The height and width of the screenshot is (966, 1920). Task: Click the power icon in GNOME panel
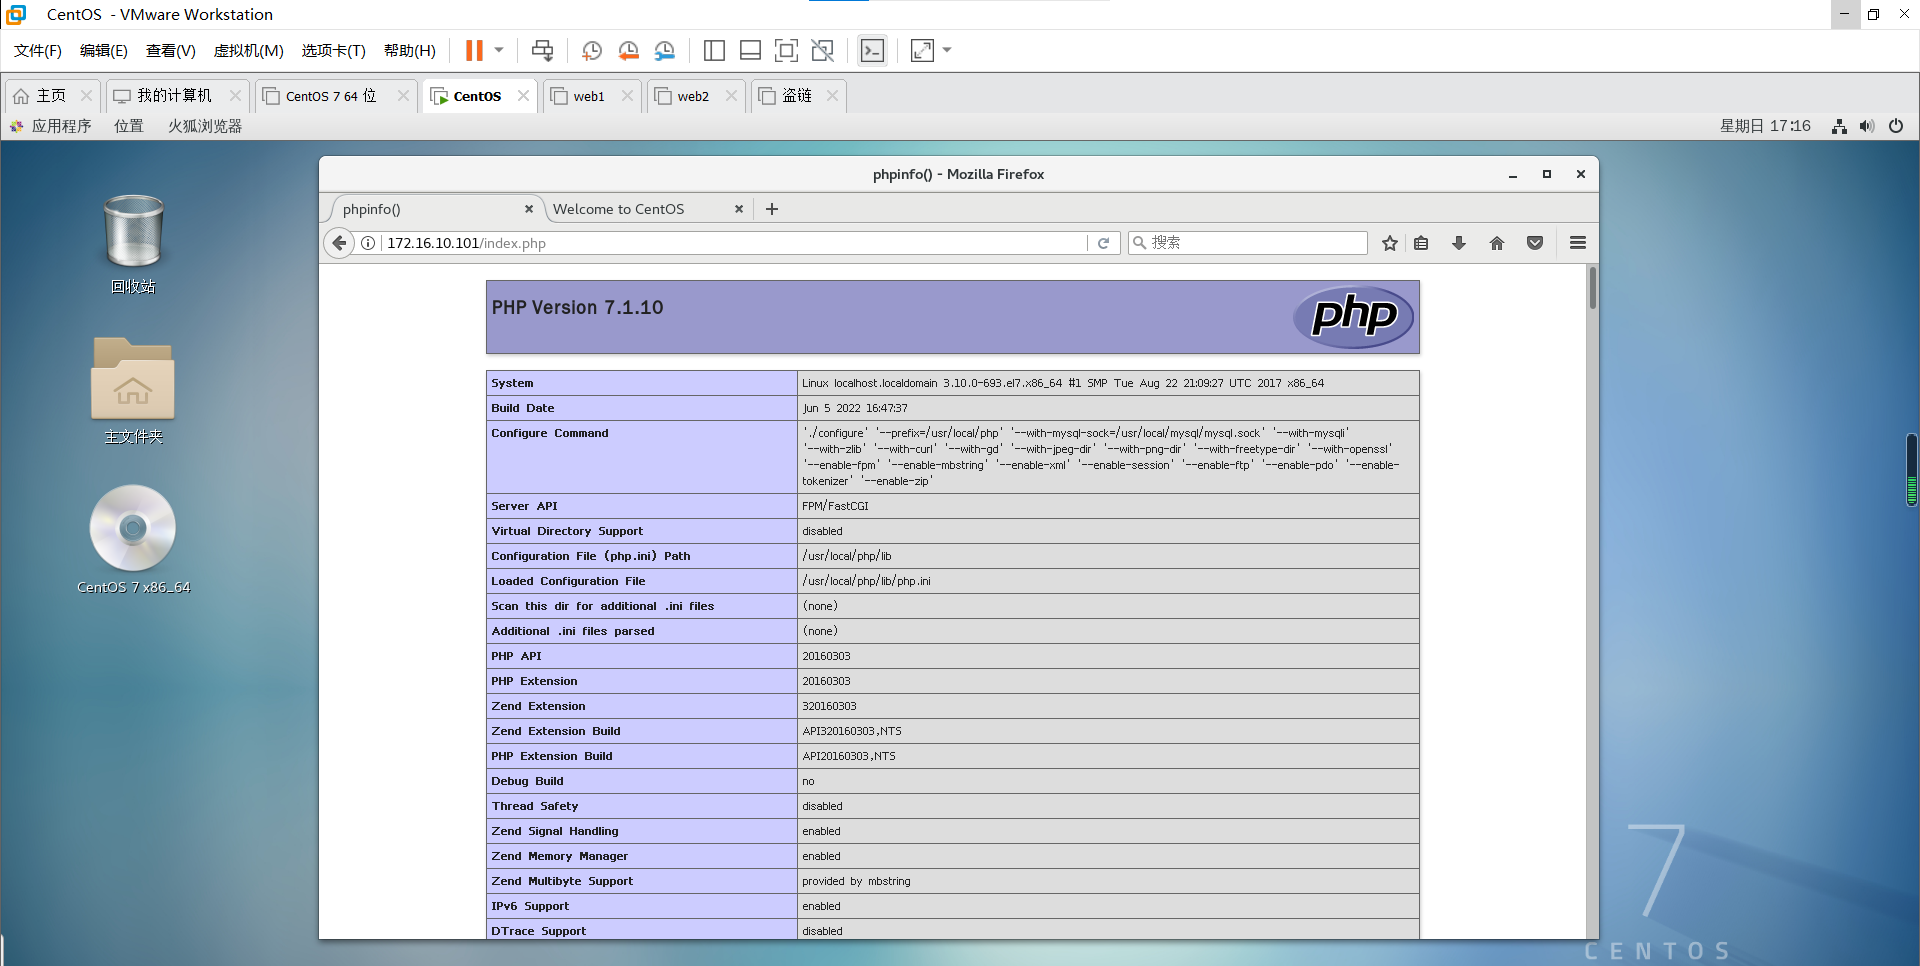[x=1896, y=126]
